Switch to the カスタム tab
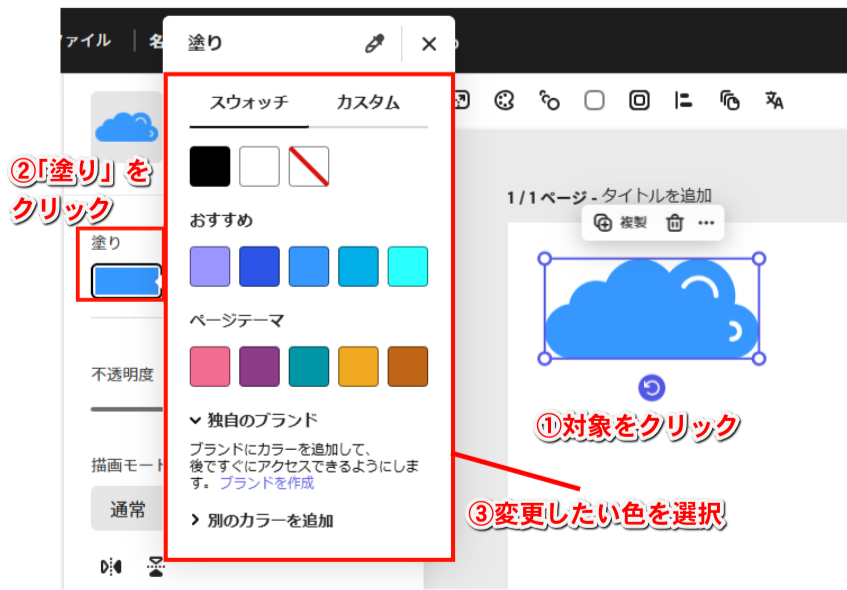The width and height of the screenshot is (847, 590). pyautogui.click(x=368, y=102)
